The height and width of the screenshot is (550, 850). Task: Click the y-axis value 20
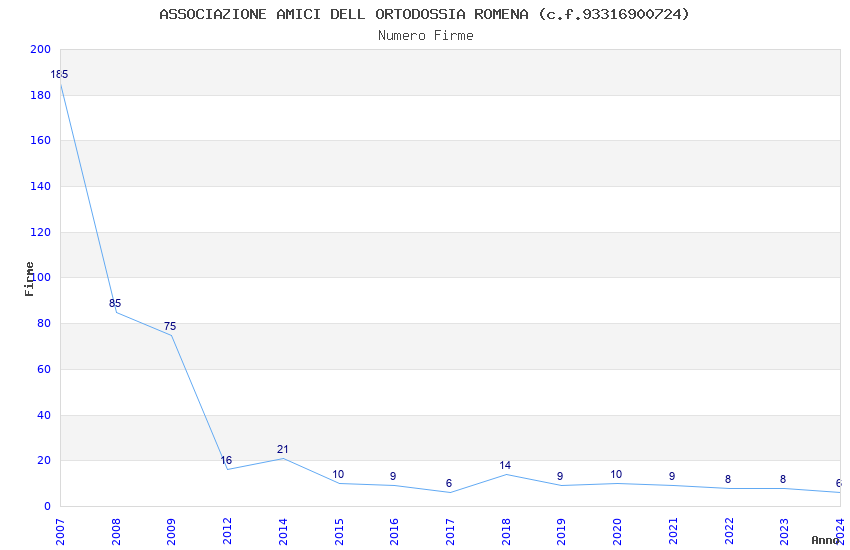44,461
